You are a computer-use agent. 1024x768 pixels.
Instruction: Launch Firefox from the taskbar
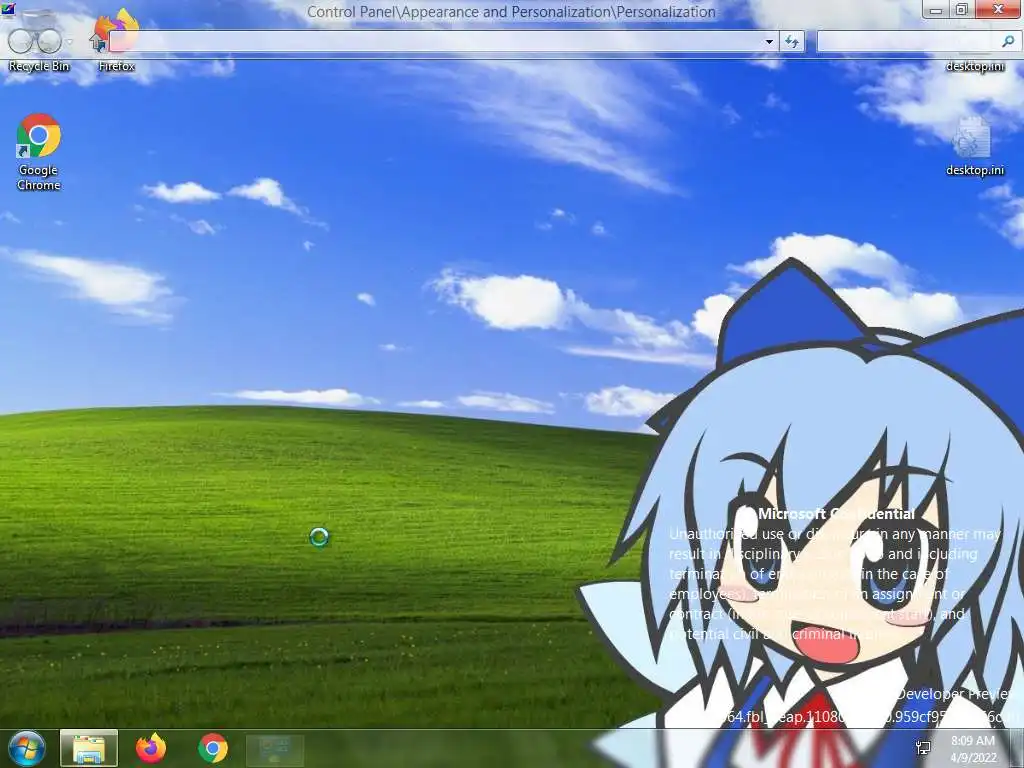(x=151, y=748)
